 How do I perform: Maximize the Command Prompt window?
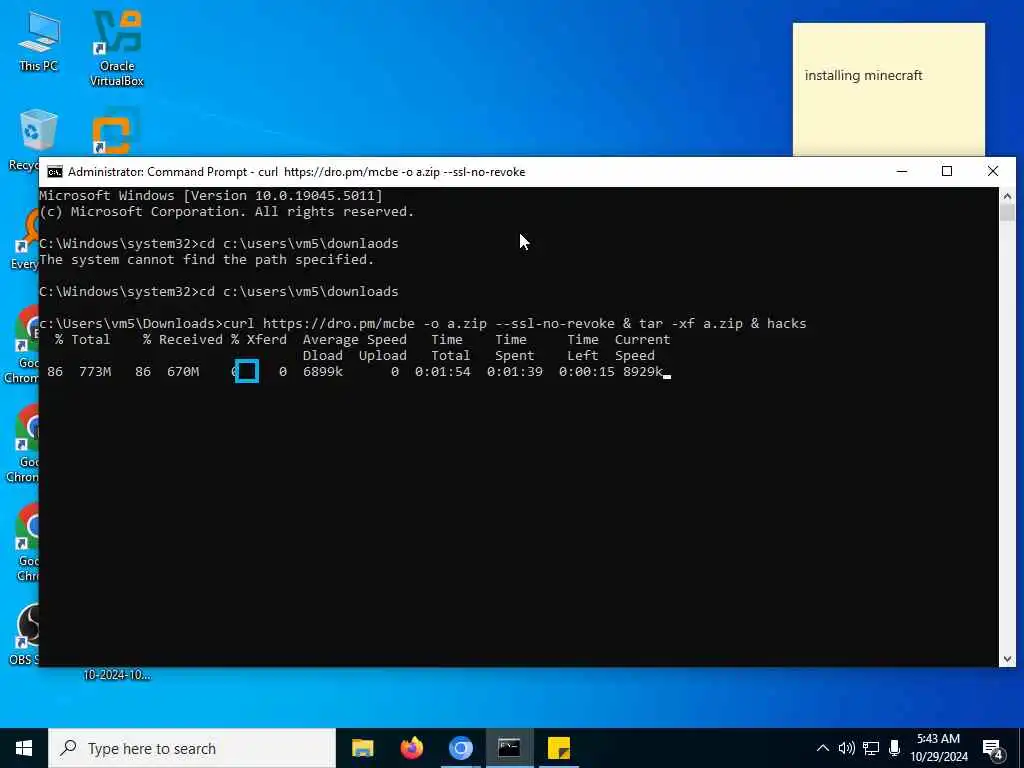click(947, 172)
